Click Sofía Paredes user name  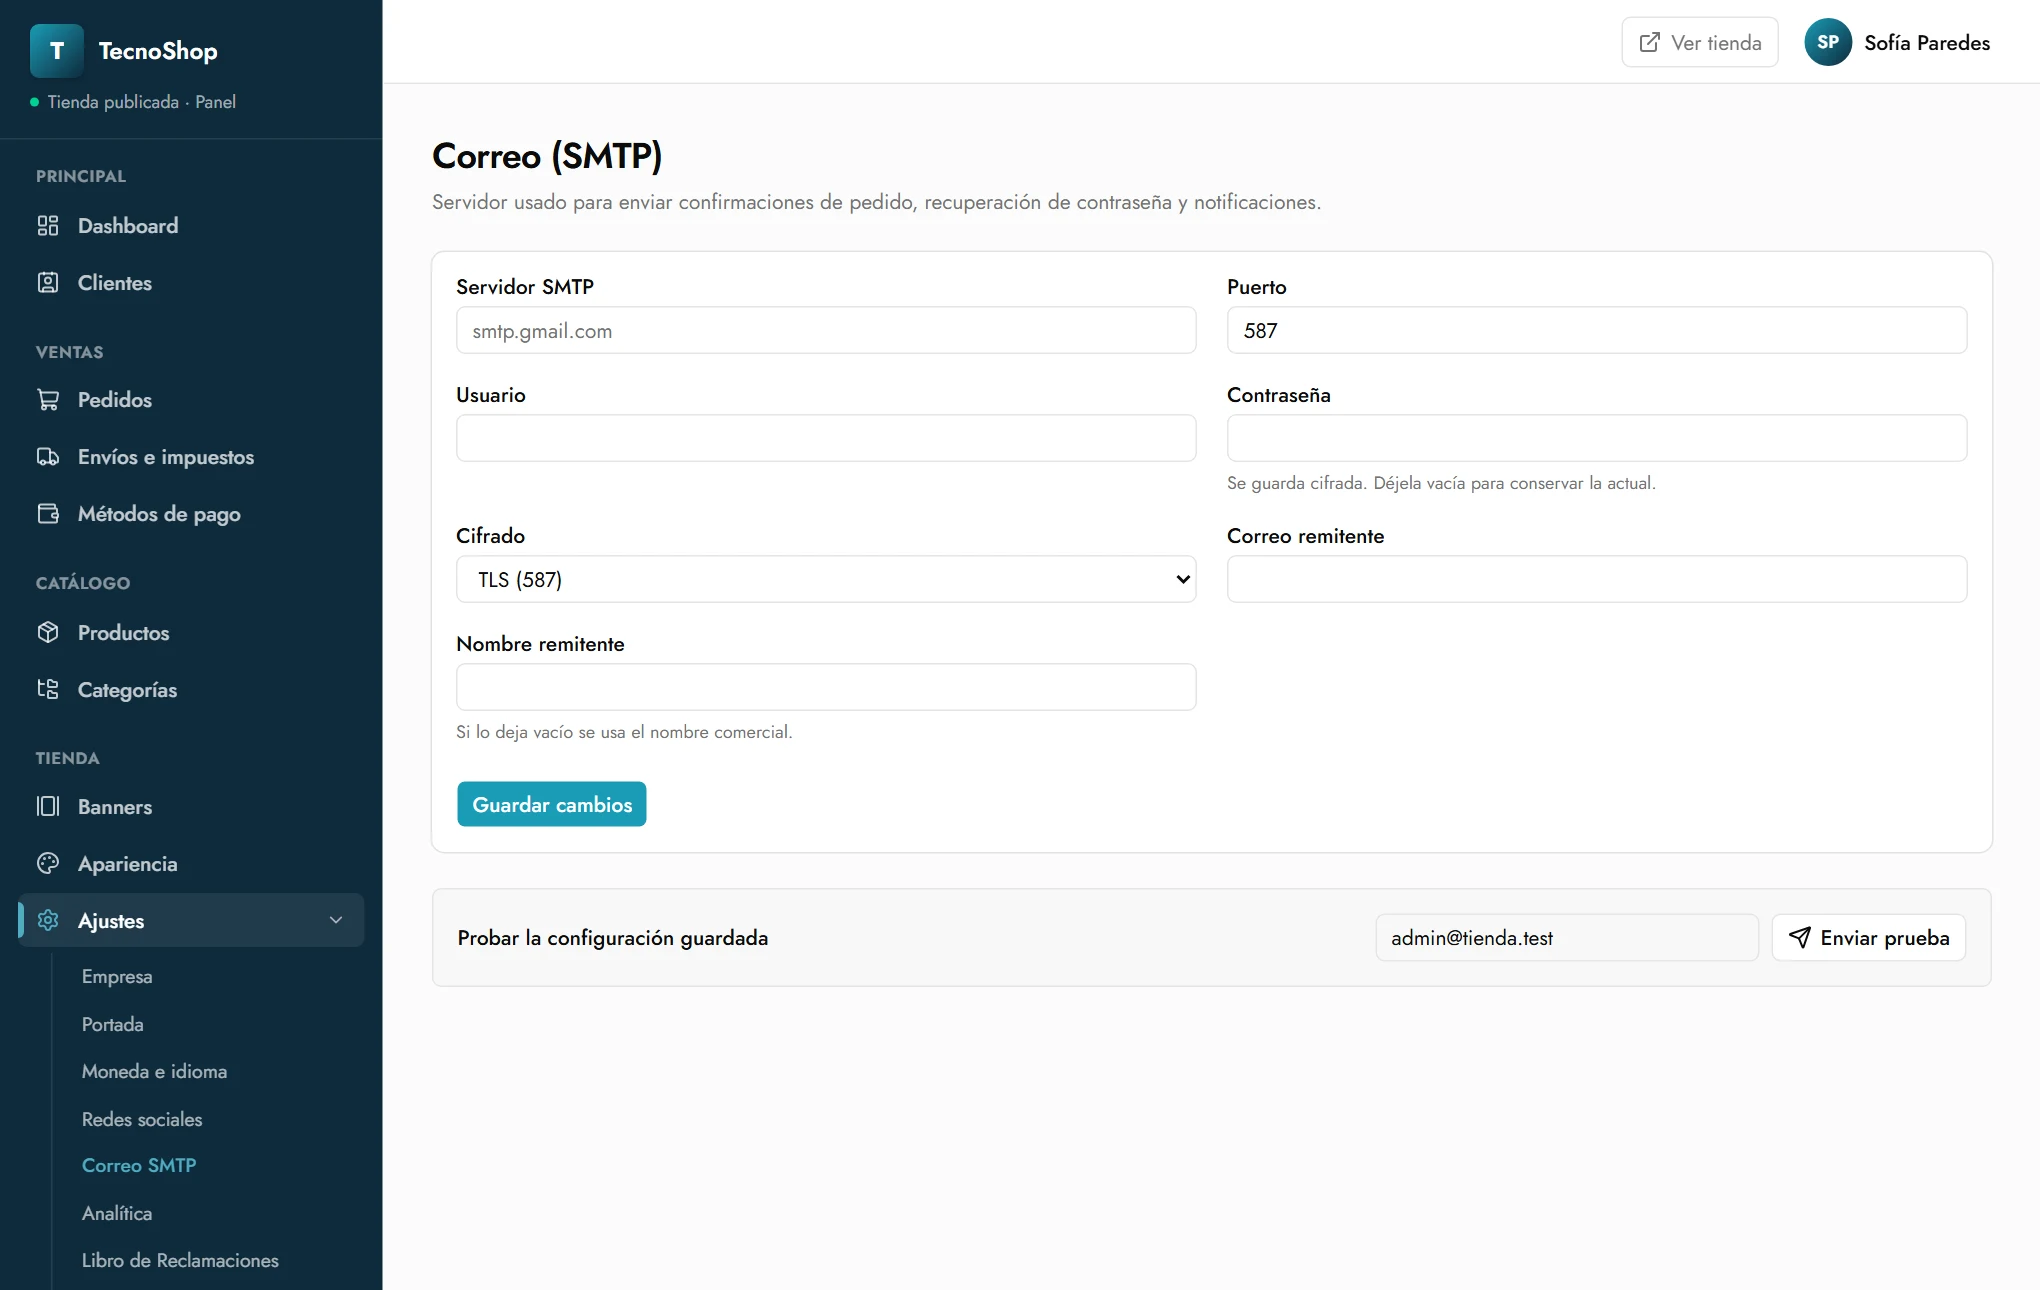[x=1927, y=43]
